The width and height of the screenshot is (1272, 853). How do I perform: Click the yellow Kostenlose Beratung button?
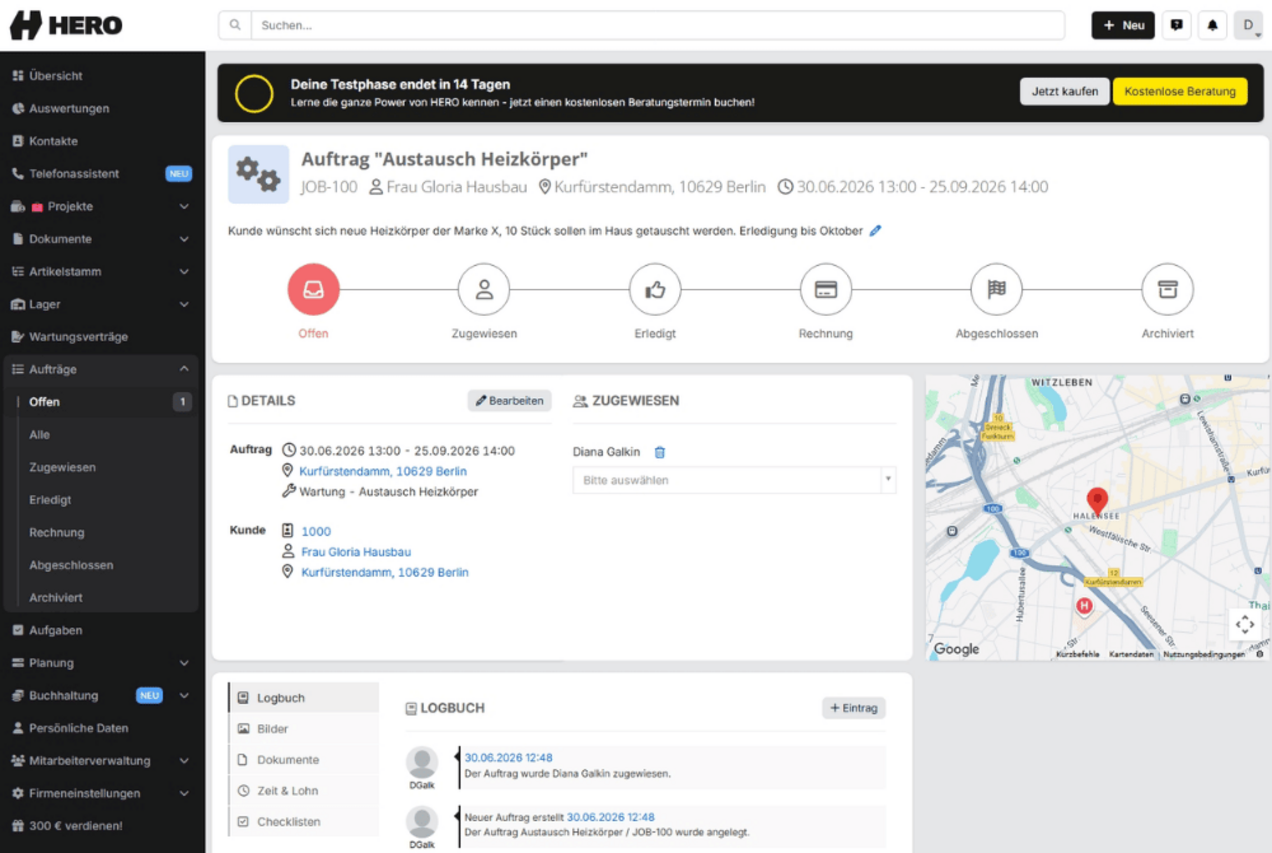pos(1180,91)
